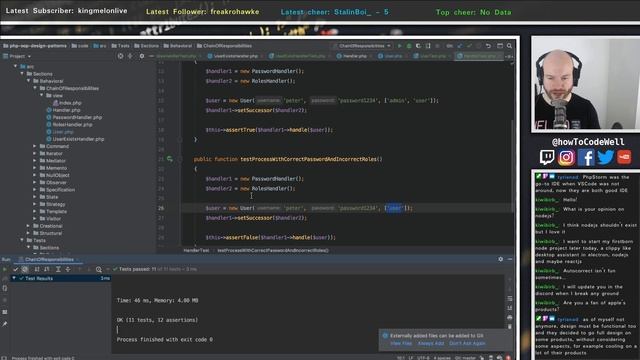The height and width of the screenshot is (360, 640).
Task: Click the editor vertical scrollbar thumb
Action: (513, 165)
